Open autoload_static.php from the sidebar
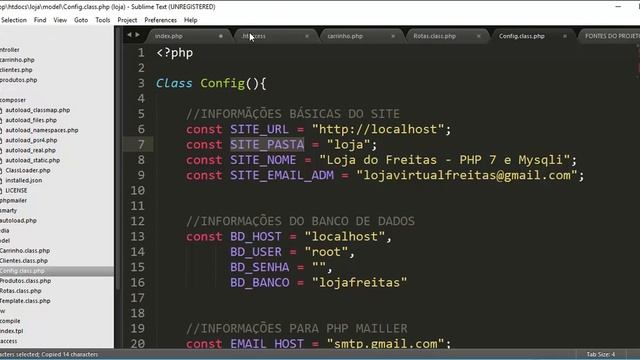 [32, 160]
